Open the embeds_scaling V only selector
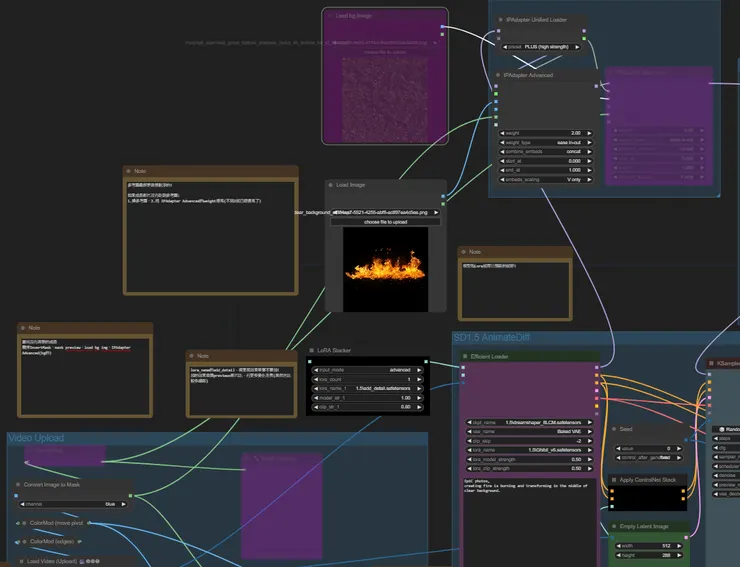The image size is (740, 567). point(546,179)
